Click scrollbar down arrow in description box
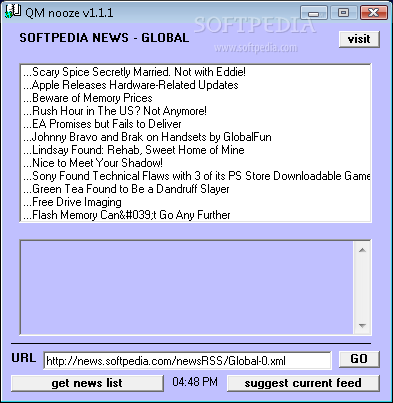This screenshot has height=403, width=393. coord(362,326)
